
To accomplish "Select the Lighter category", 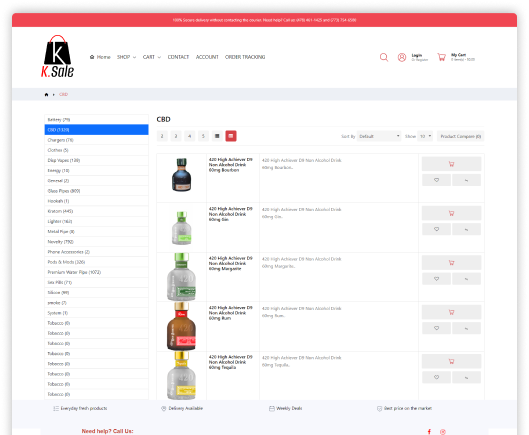I will click(x=96, y=221).
